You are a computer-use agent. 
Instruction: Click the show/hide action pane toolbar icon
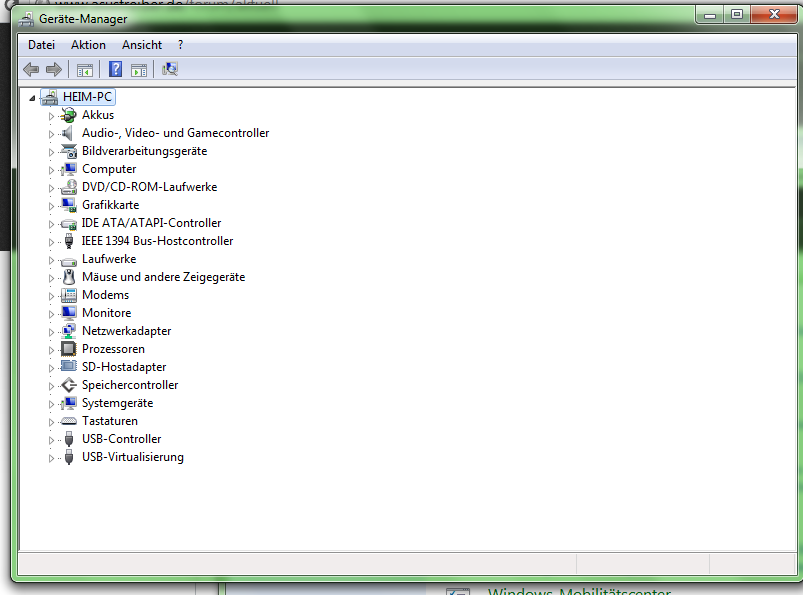coord(139,70)
